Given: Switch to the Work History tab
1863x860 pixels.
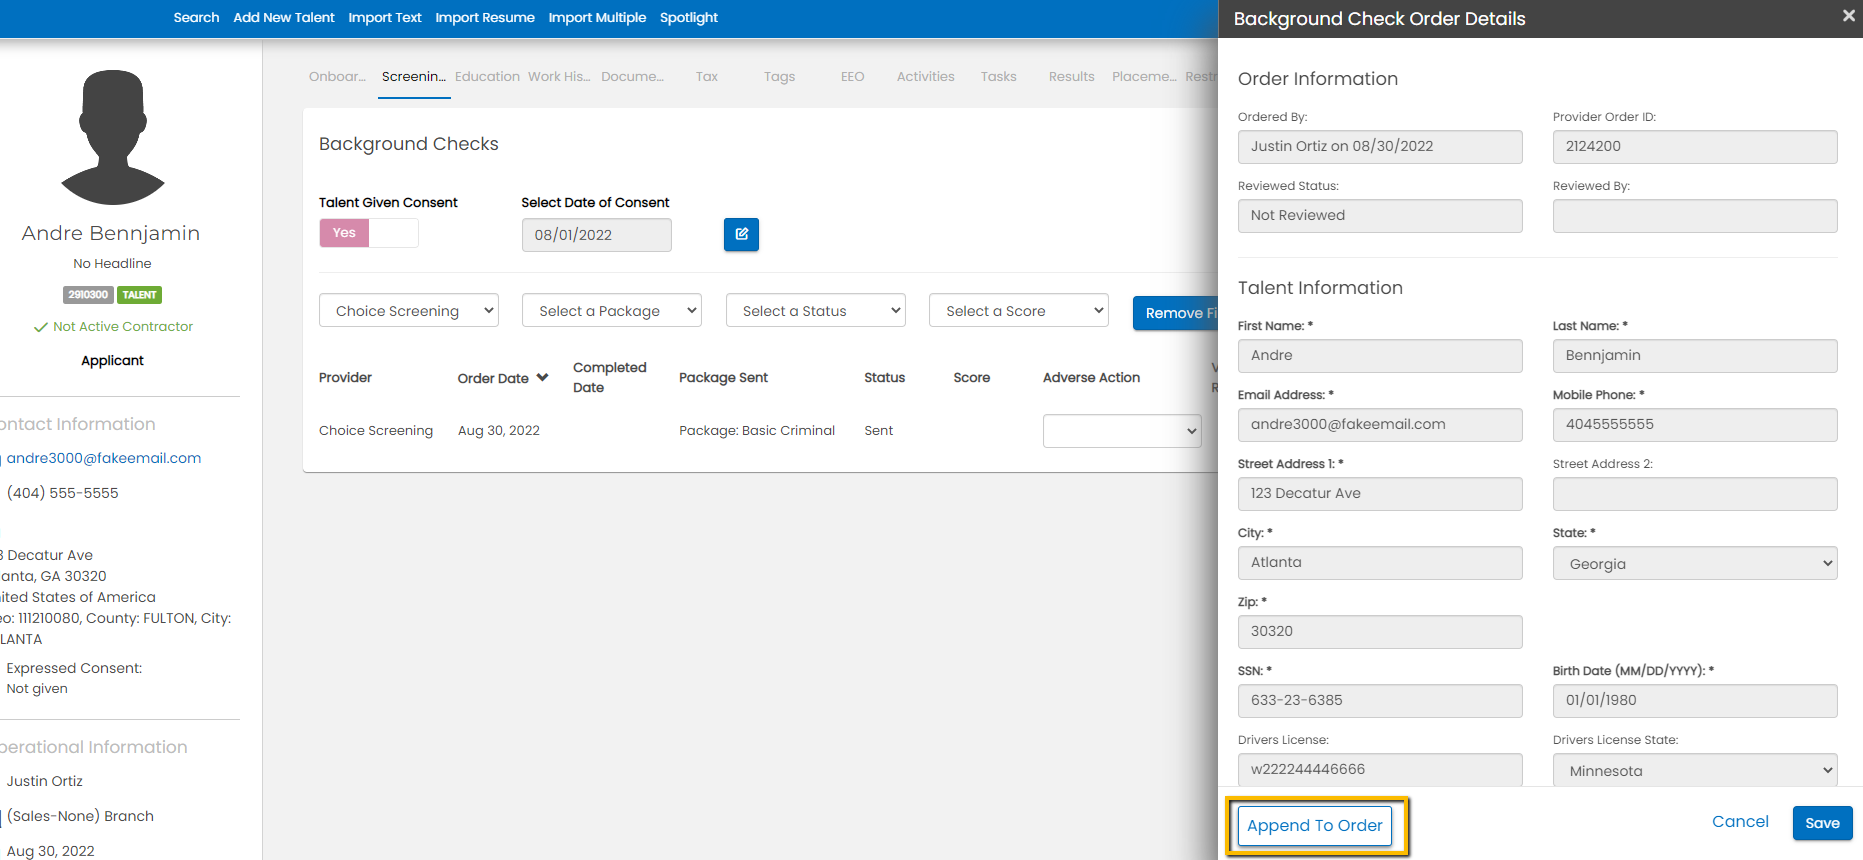Looking at the screenshot, I should [559, 77].
